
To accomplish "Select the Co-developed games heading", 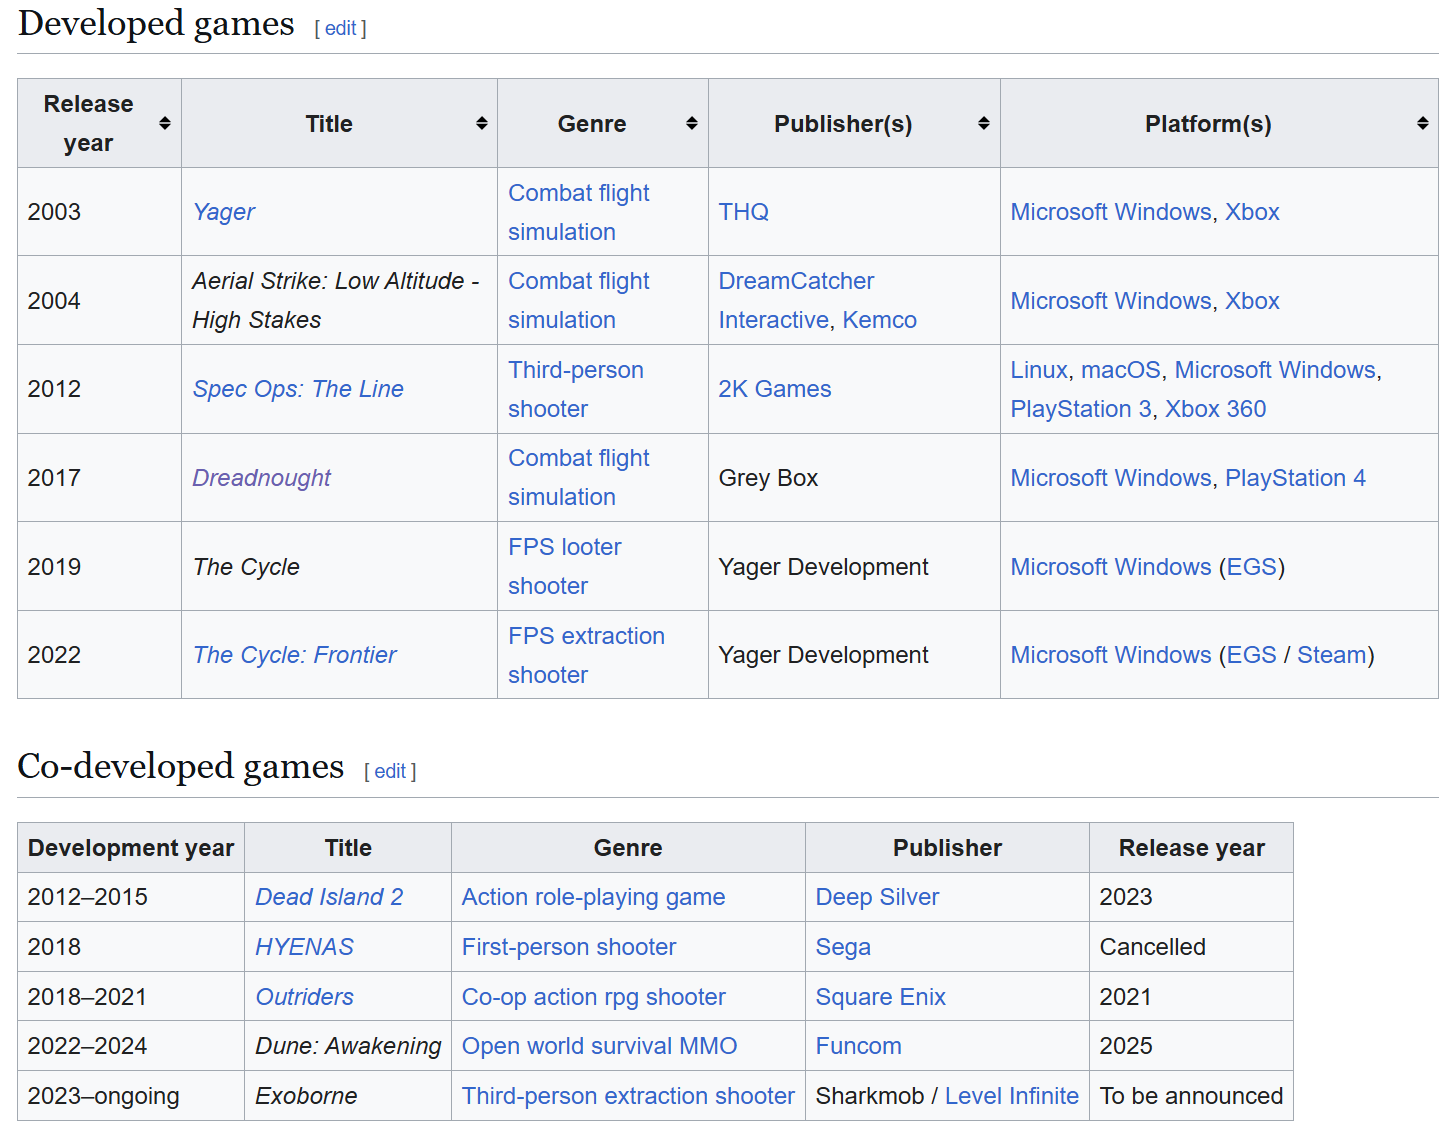I will 181,767.
